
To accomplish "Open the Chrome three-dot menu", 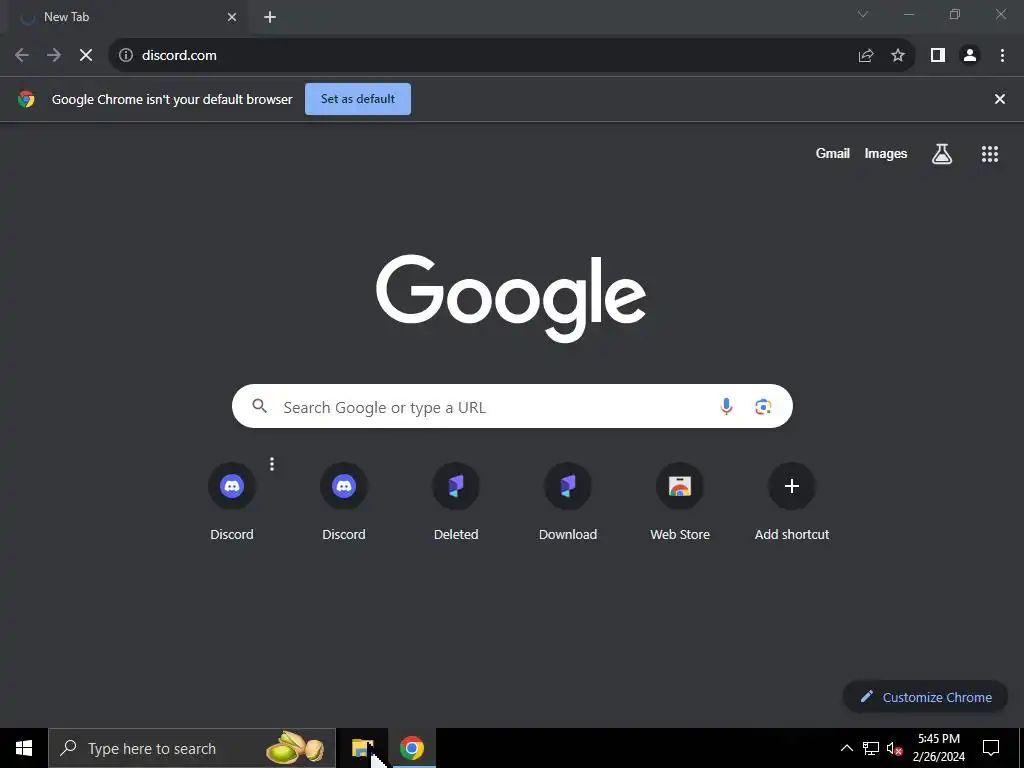I will [1002, 56].
